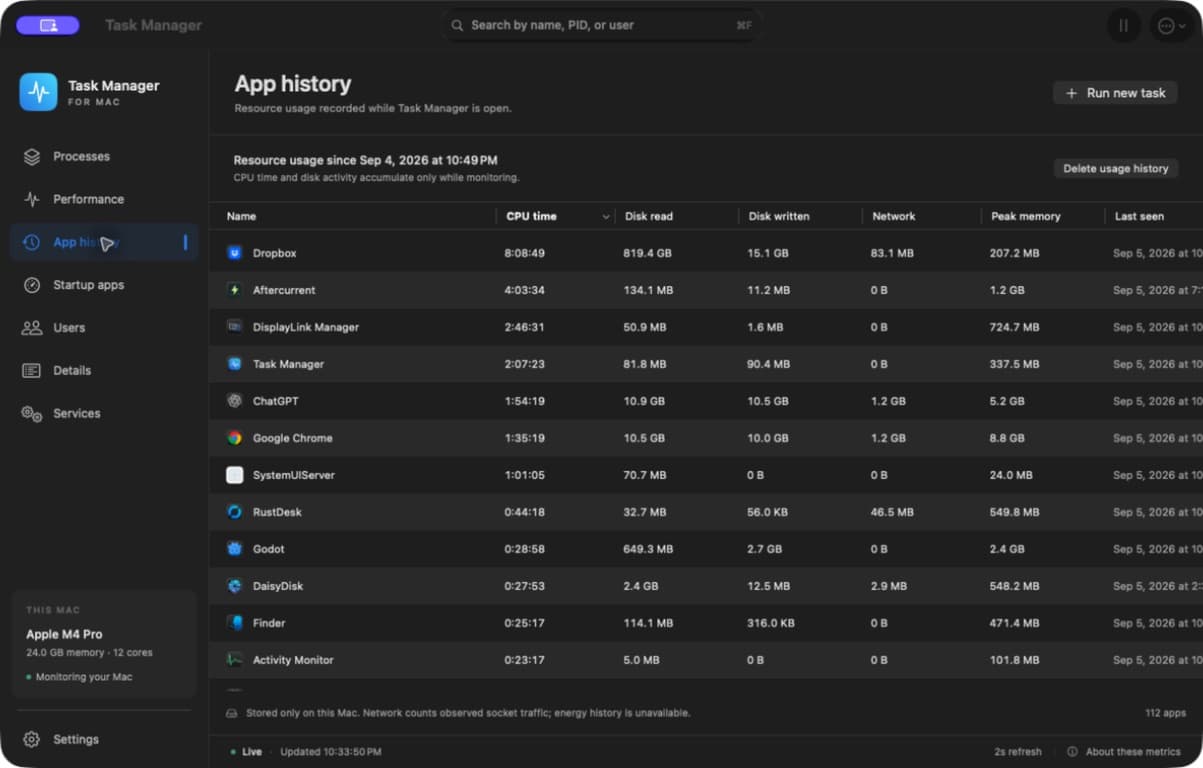Viewport: 1203px width, 768px height.
Task: Click the Google Chrome icon
Action: point(235,438)
